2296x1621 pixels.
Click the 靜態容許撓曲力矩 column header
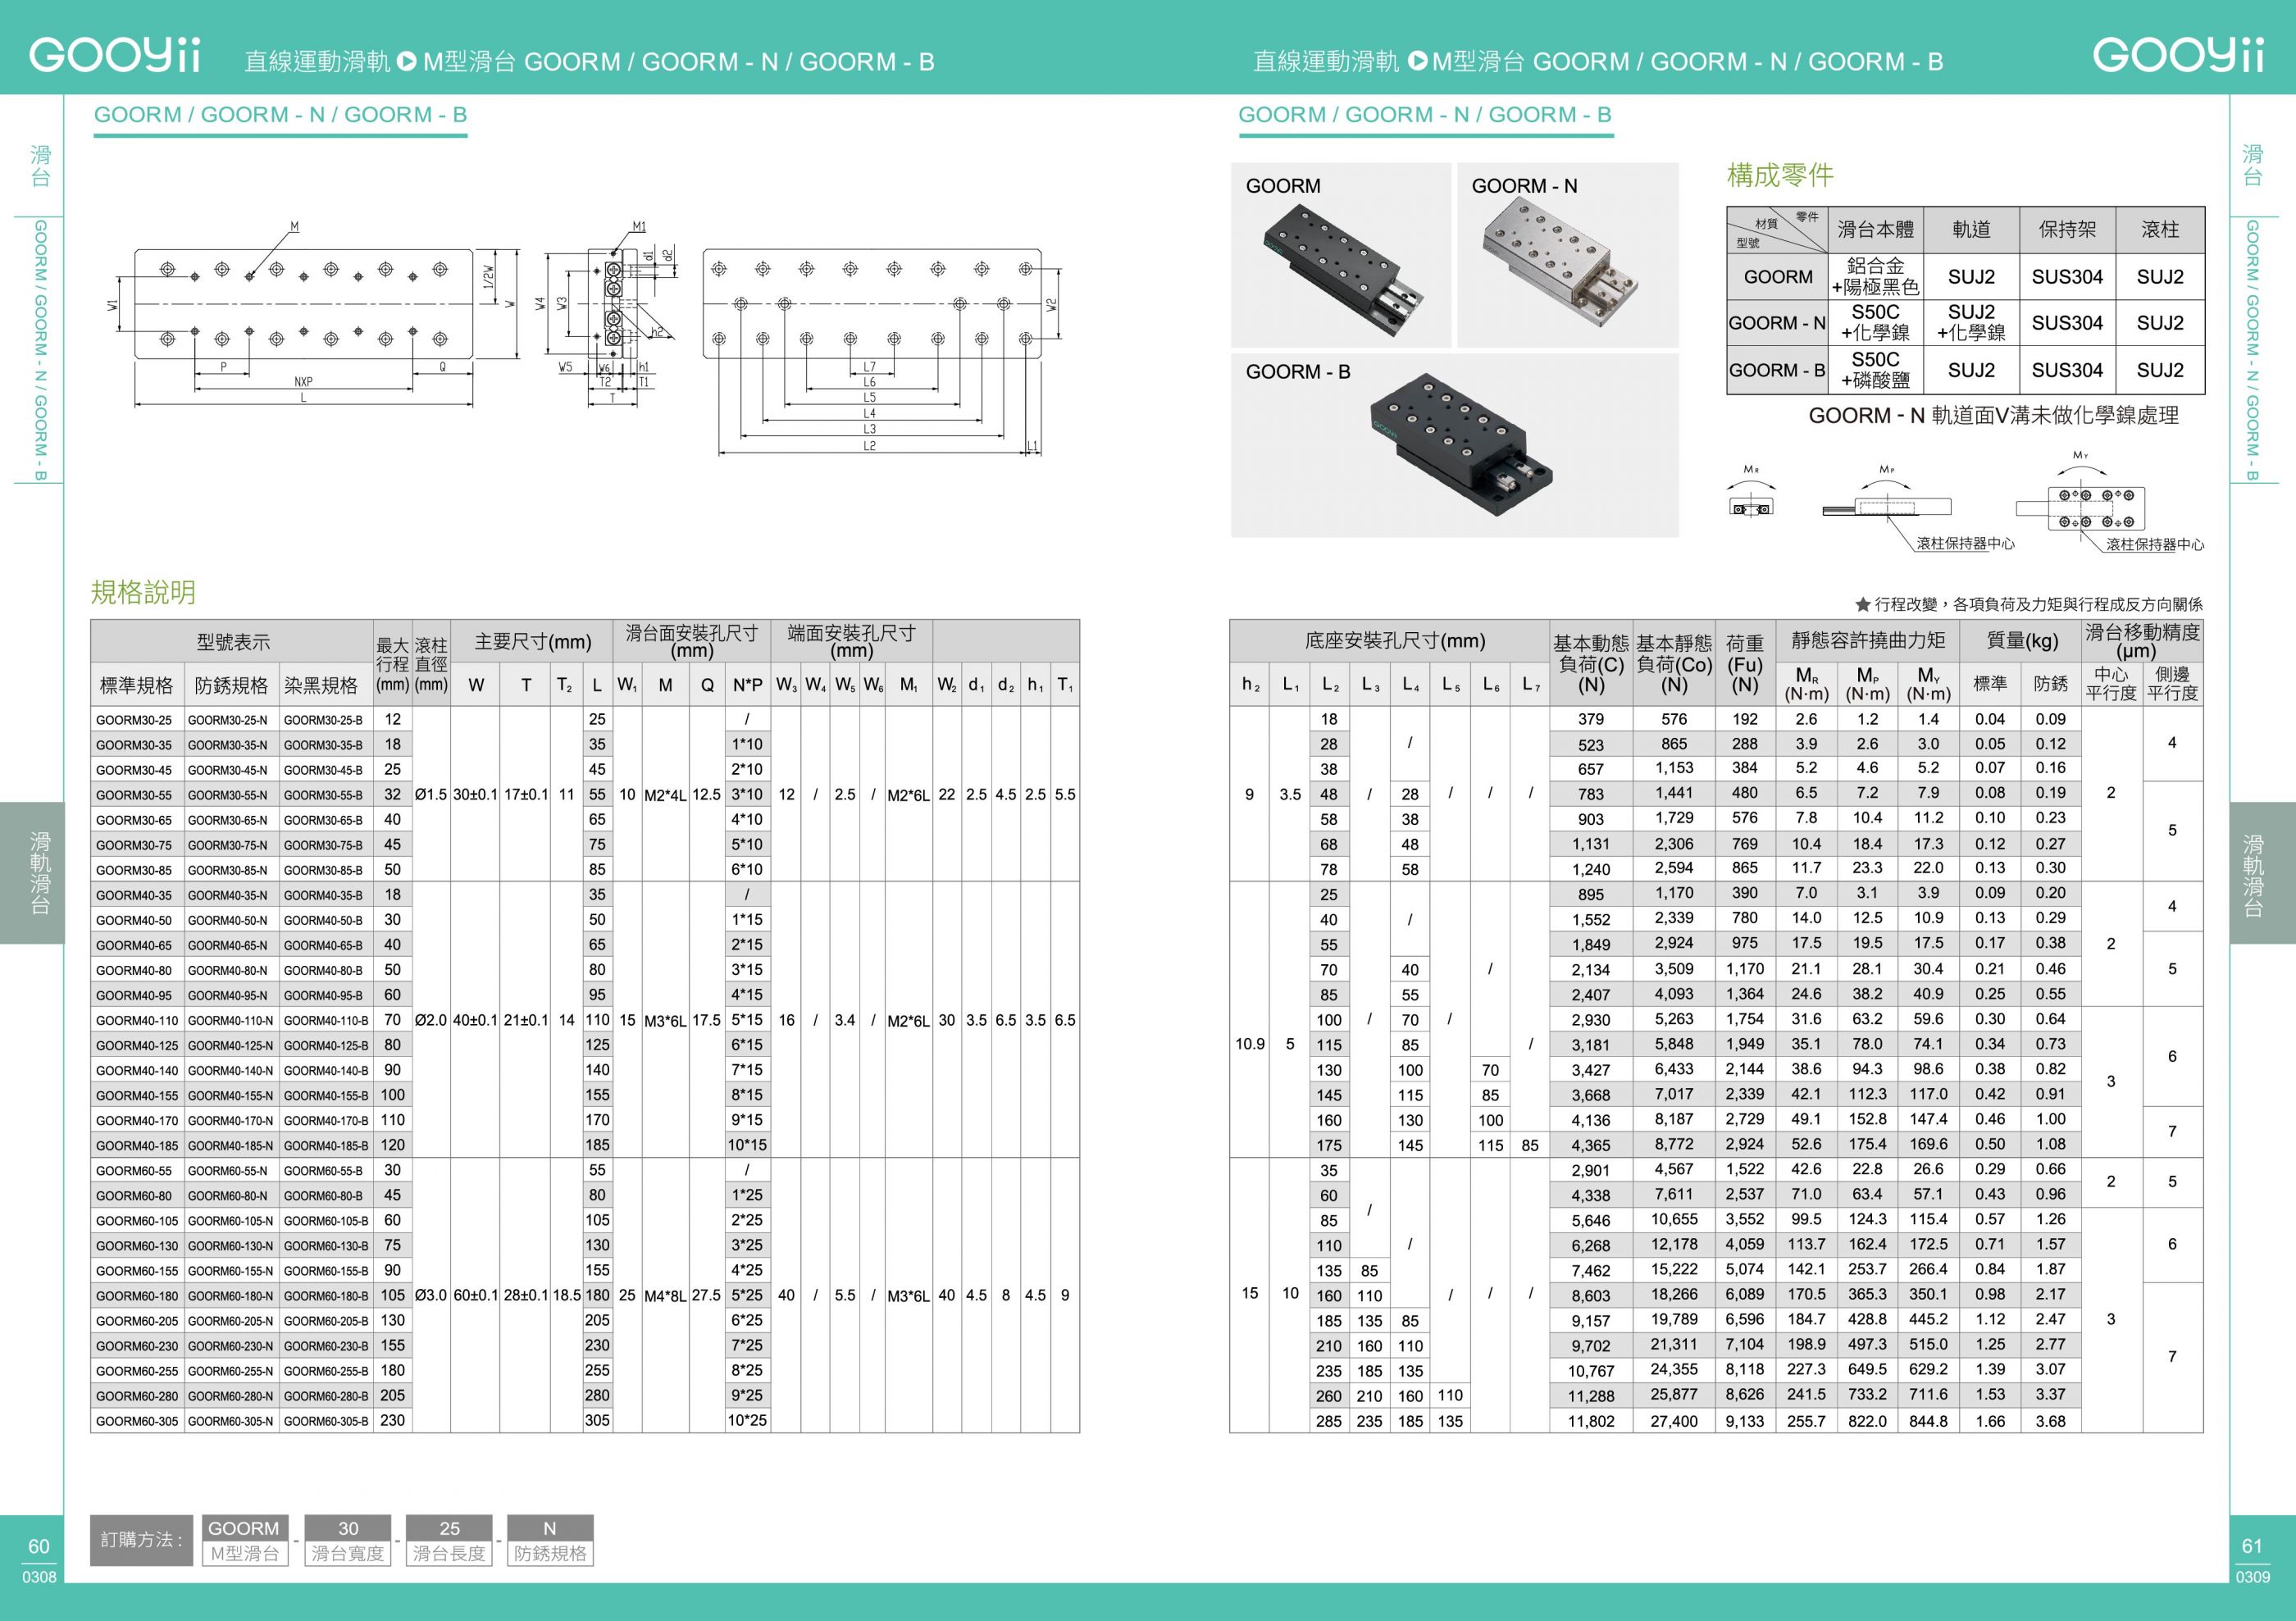pos(1867,640)
